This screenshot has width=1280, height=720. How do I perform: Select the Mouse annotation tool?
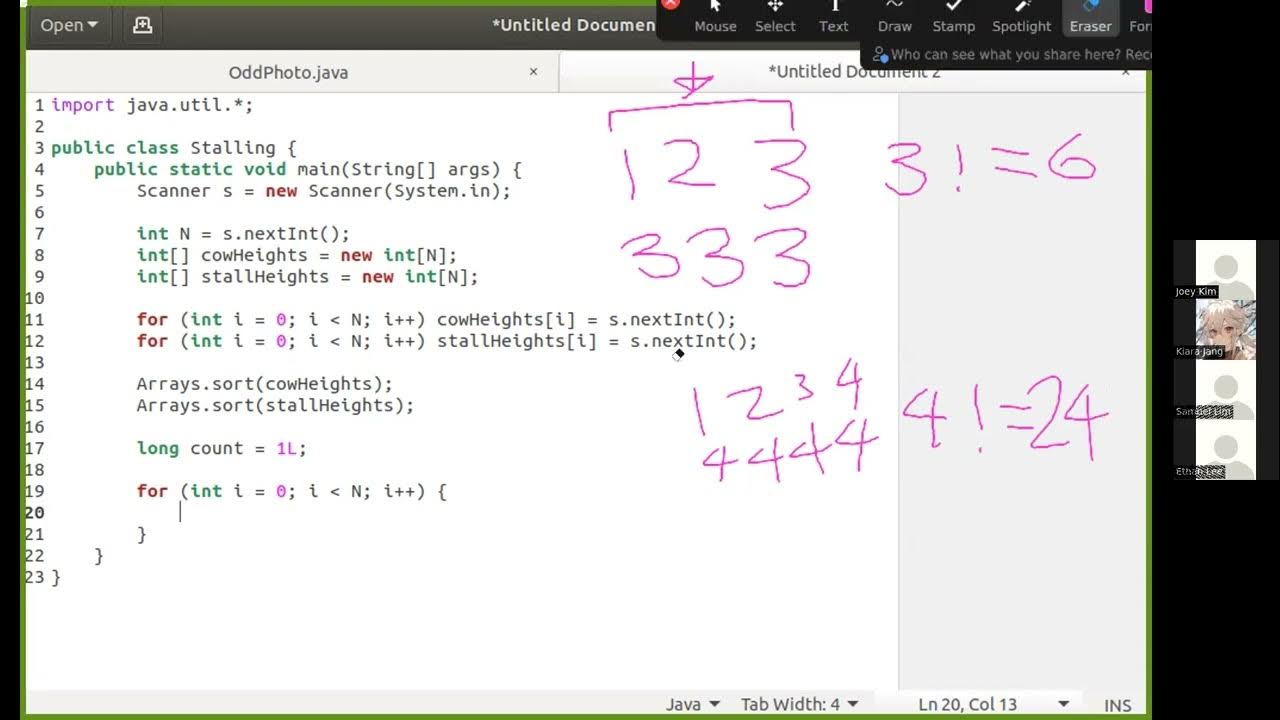tap(715, 18)
